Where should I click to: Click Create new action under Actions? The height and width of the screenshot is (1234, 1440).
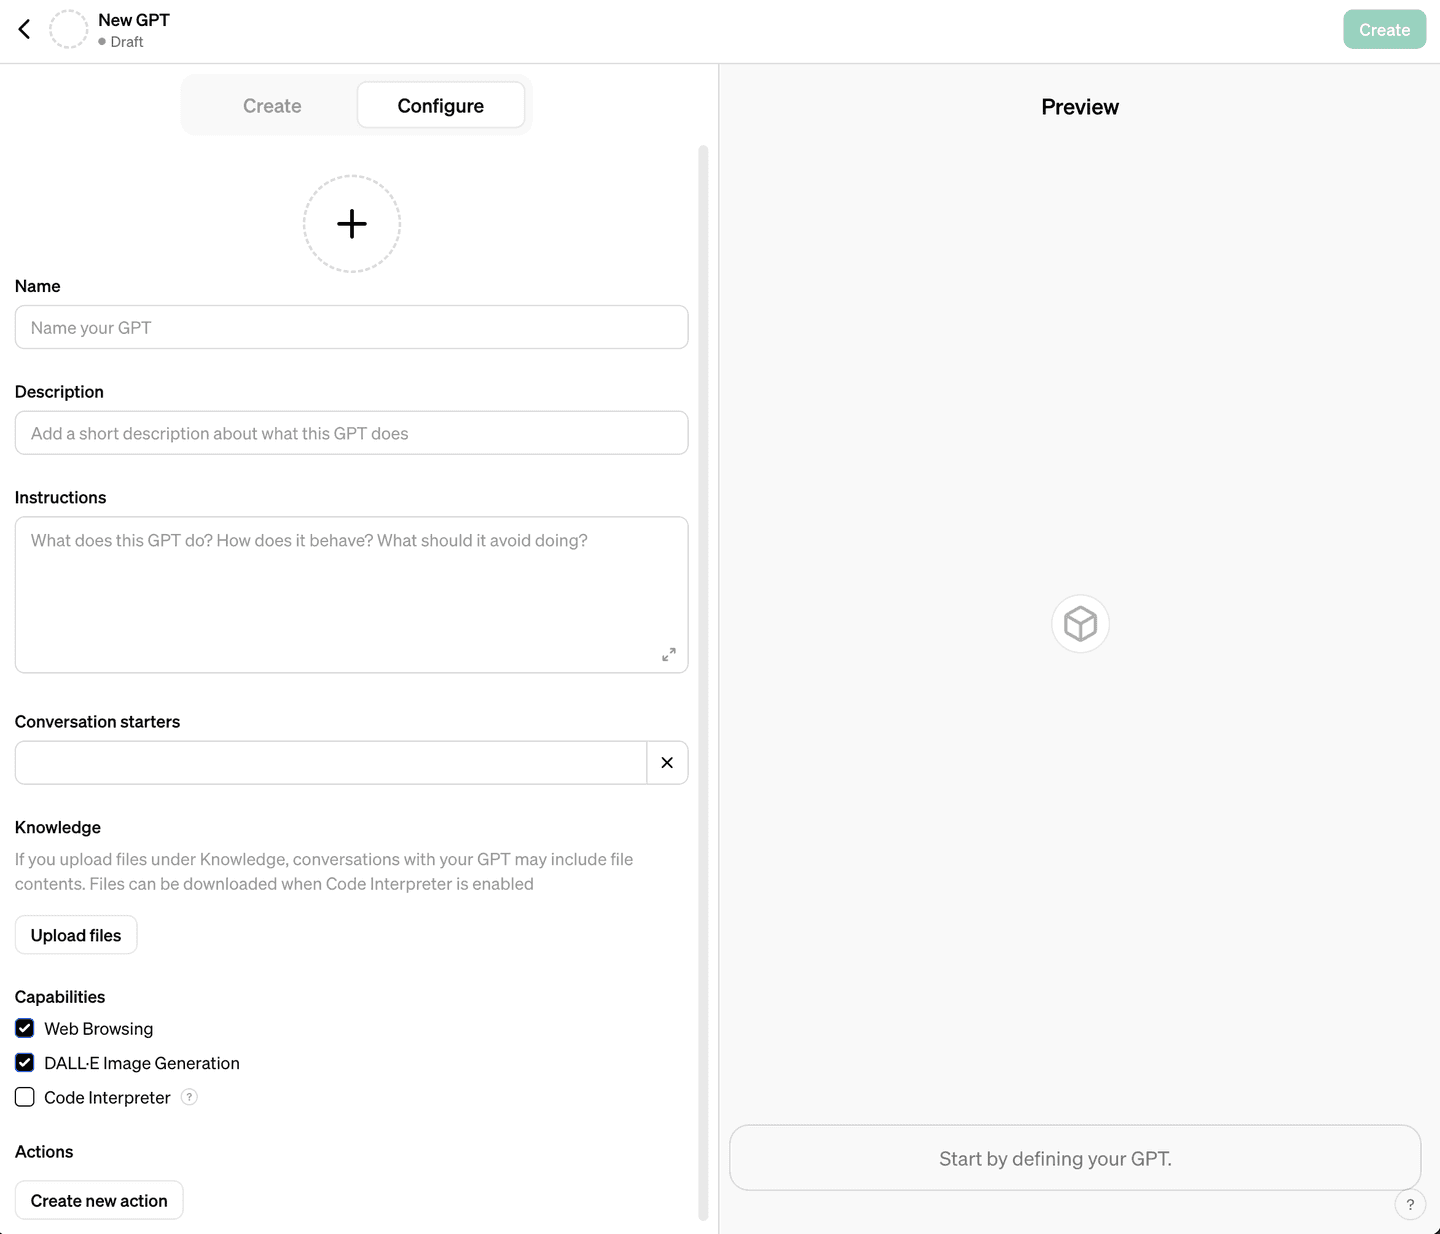98,1200
